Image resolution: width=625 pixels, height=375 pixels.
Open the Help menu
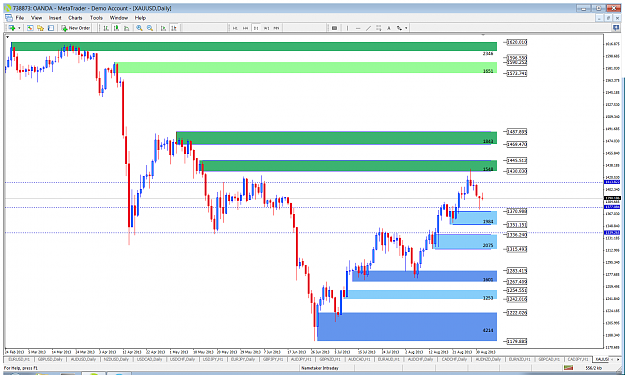click(140, 18)
